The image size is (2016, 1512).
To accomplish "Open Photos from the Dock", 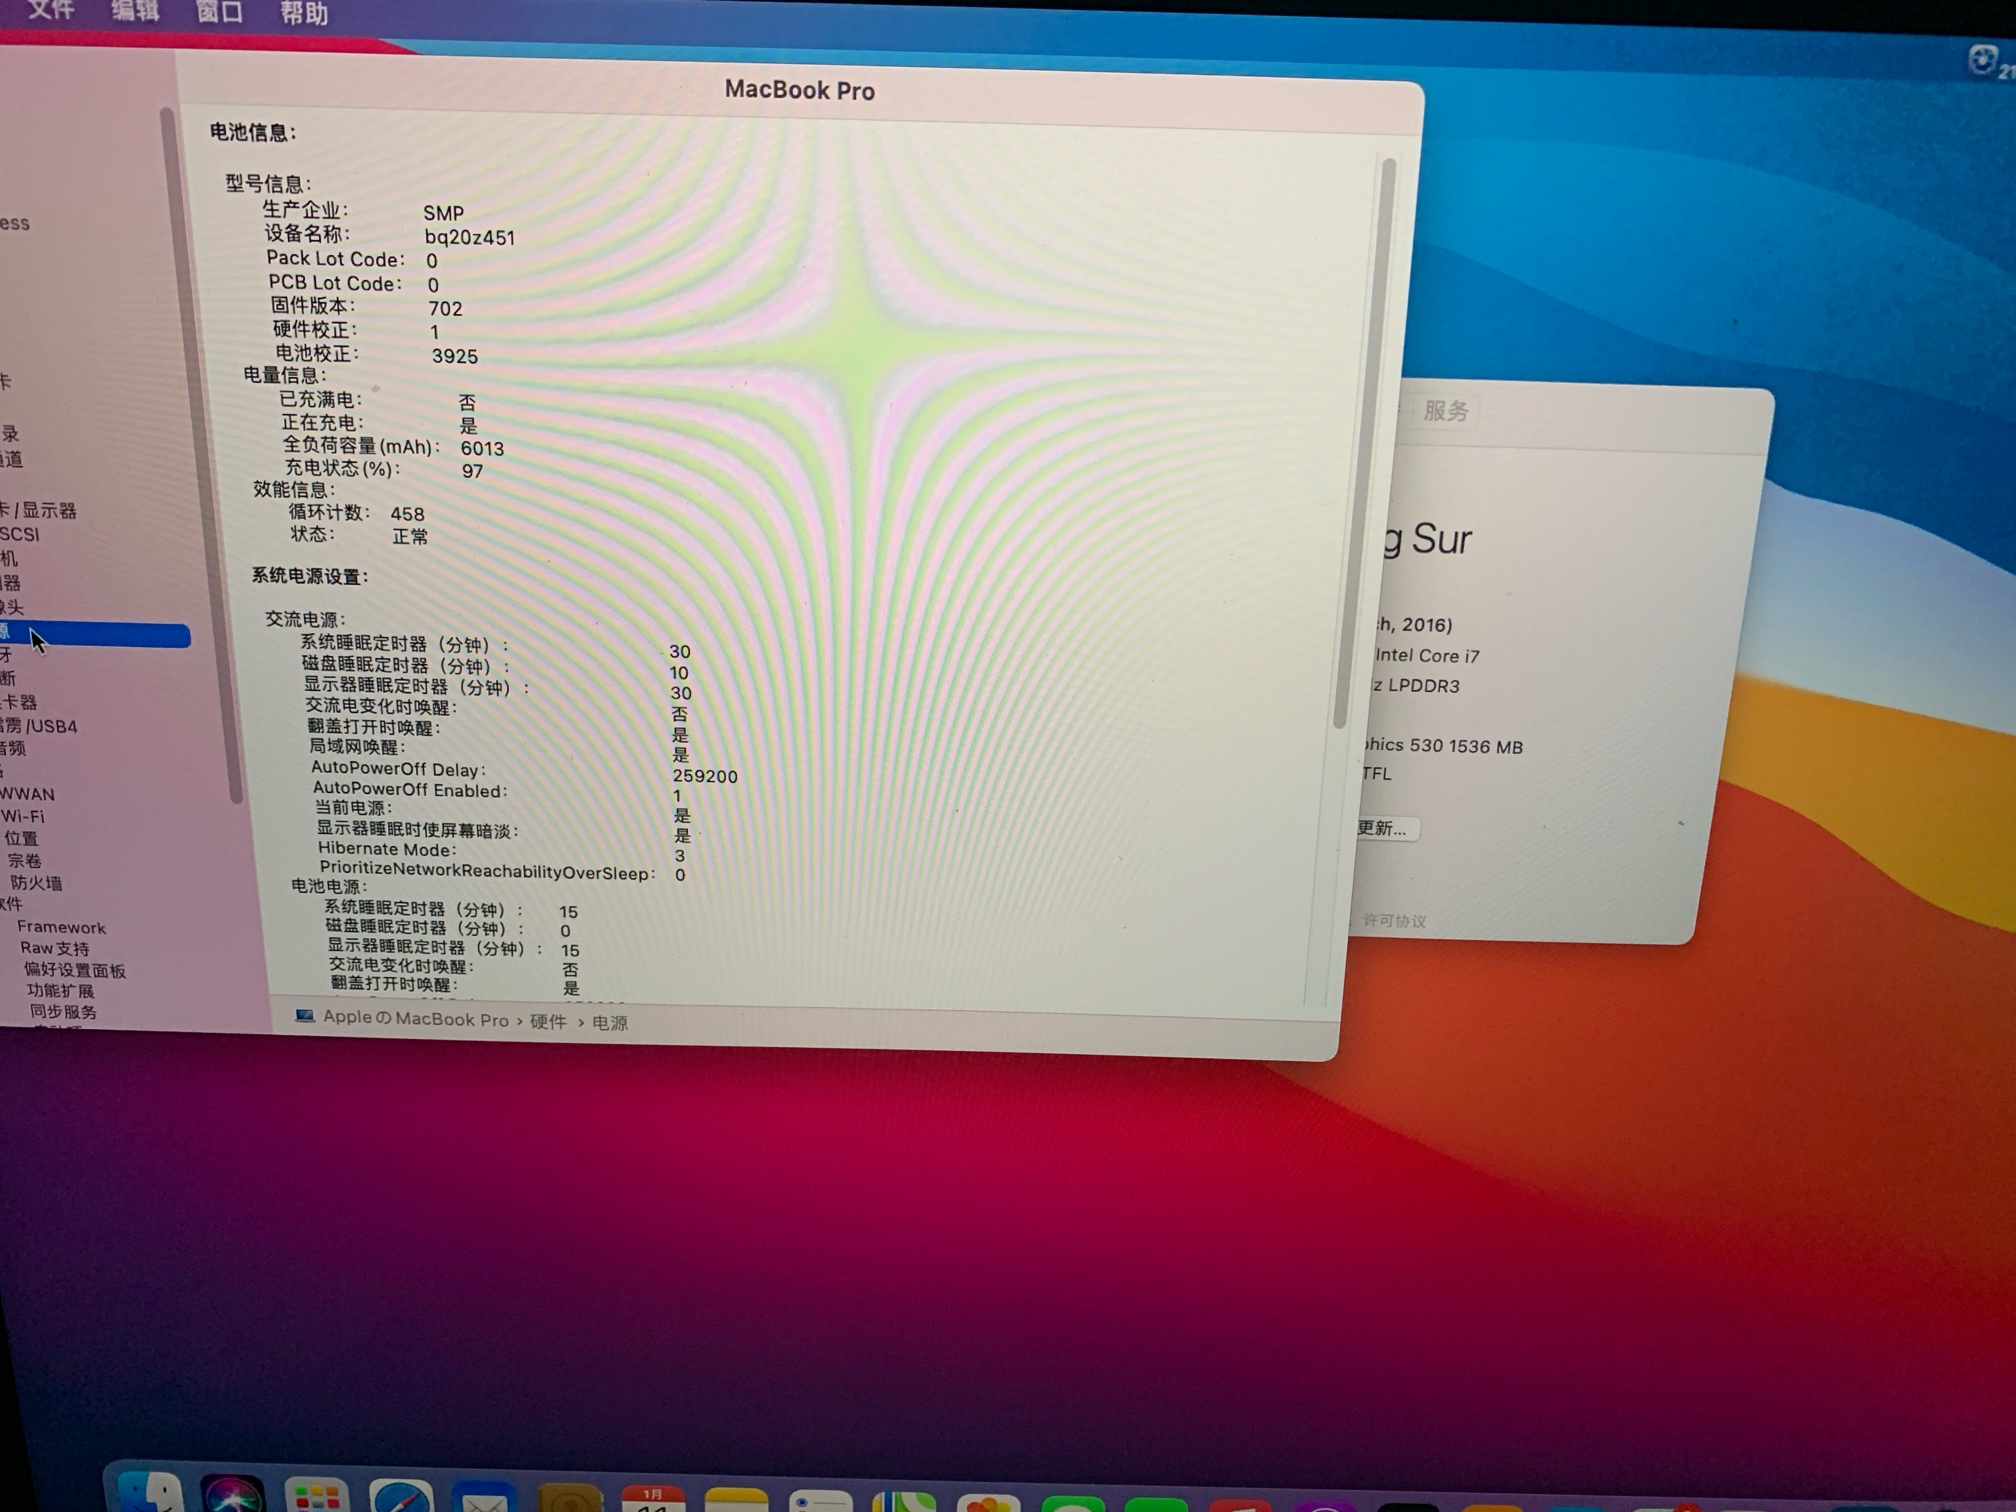I will click(988, 1502).
